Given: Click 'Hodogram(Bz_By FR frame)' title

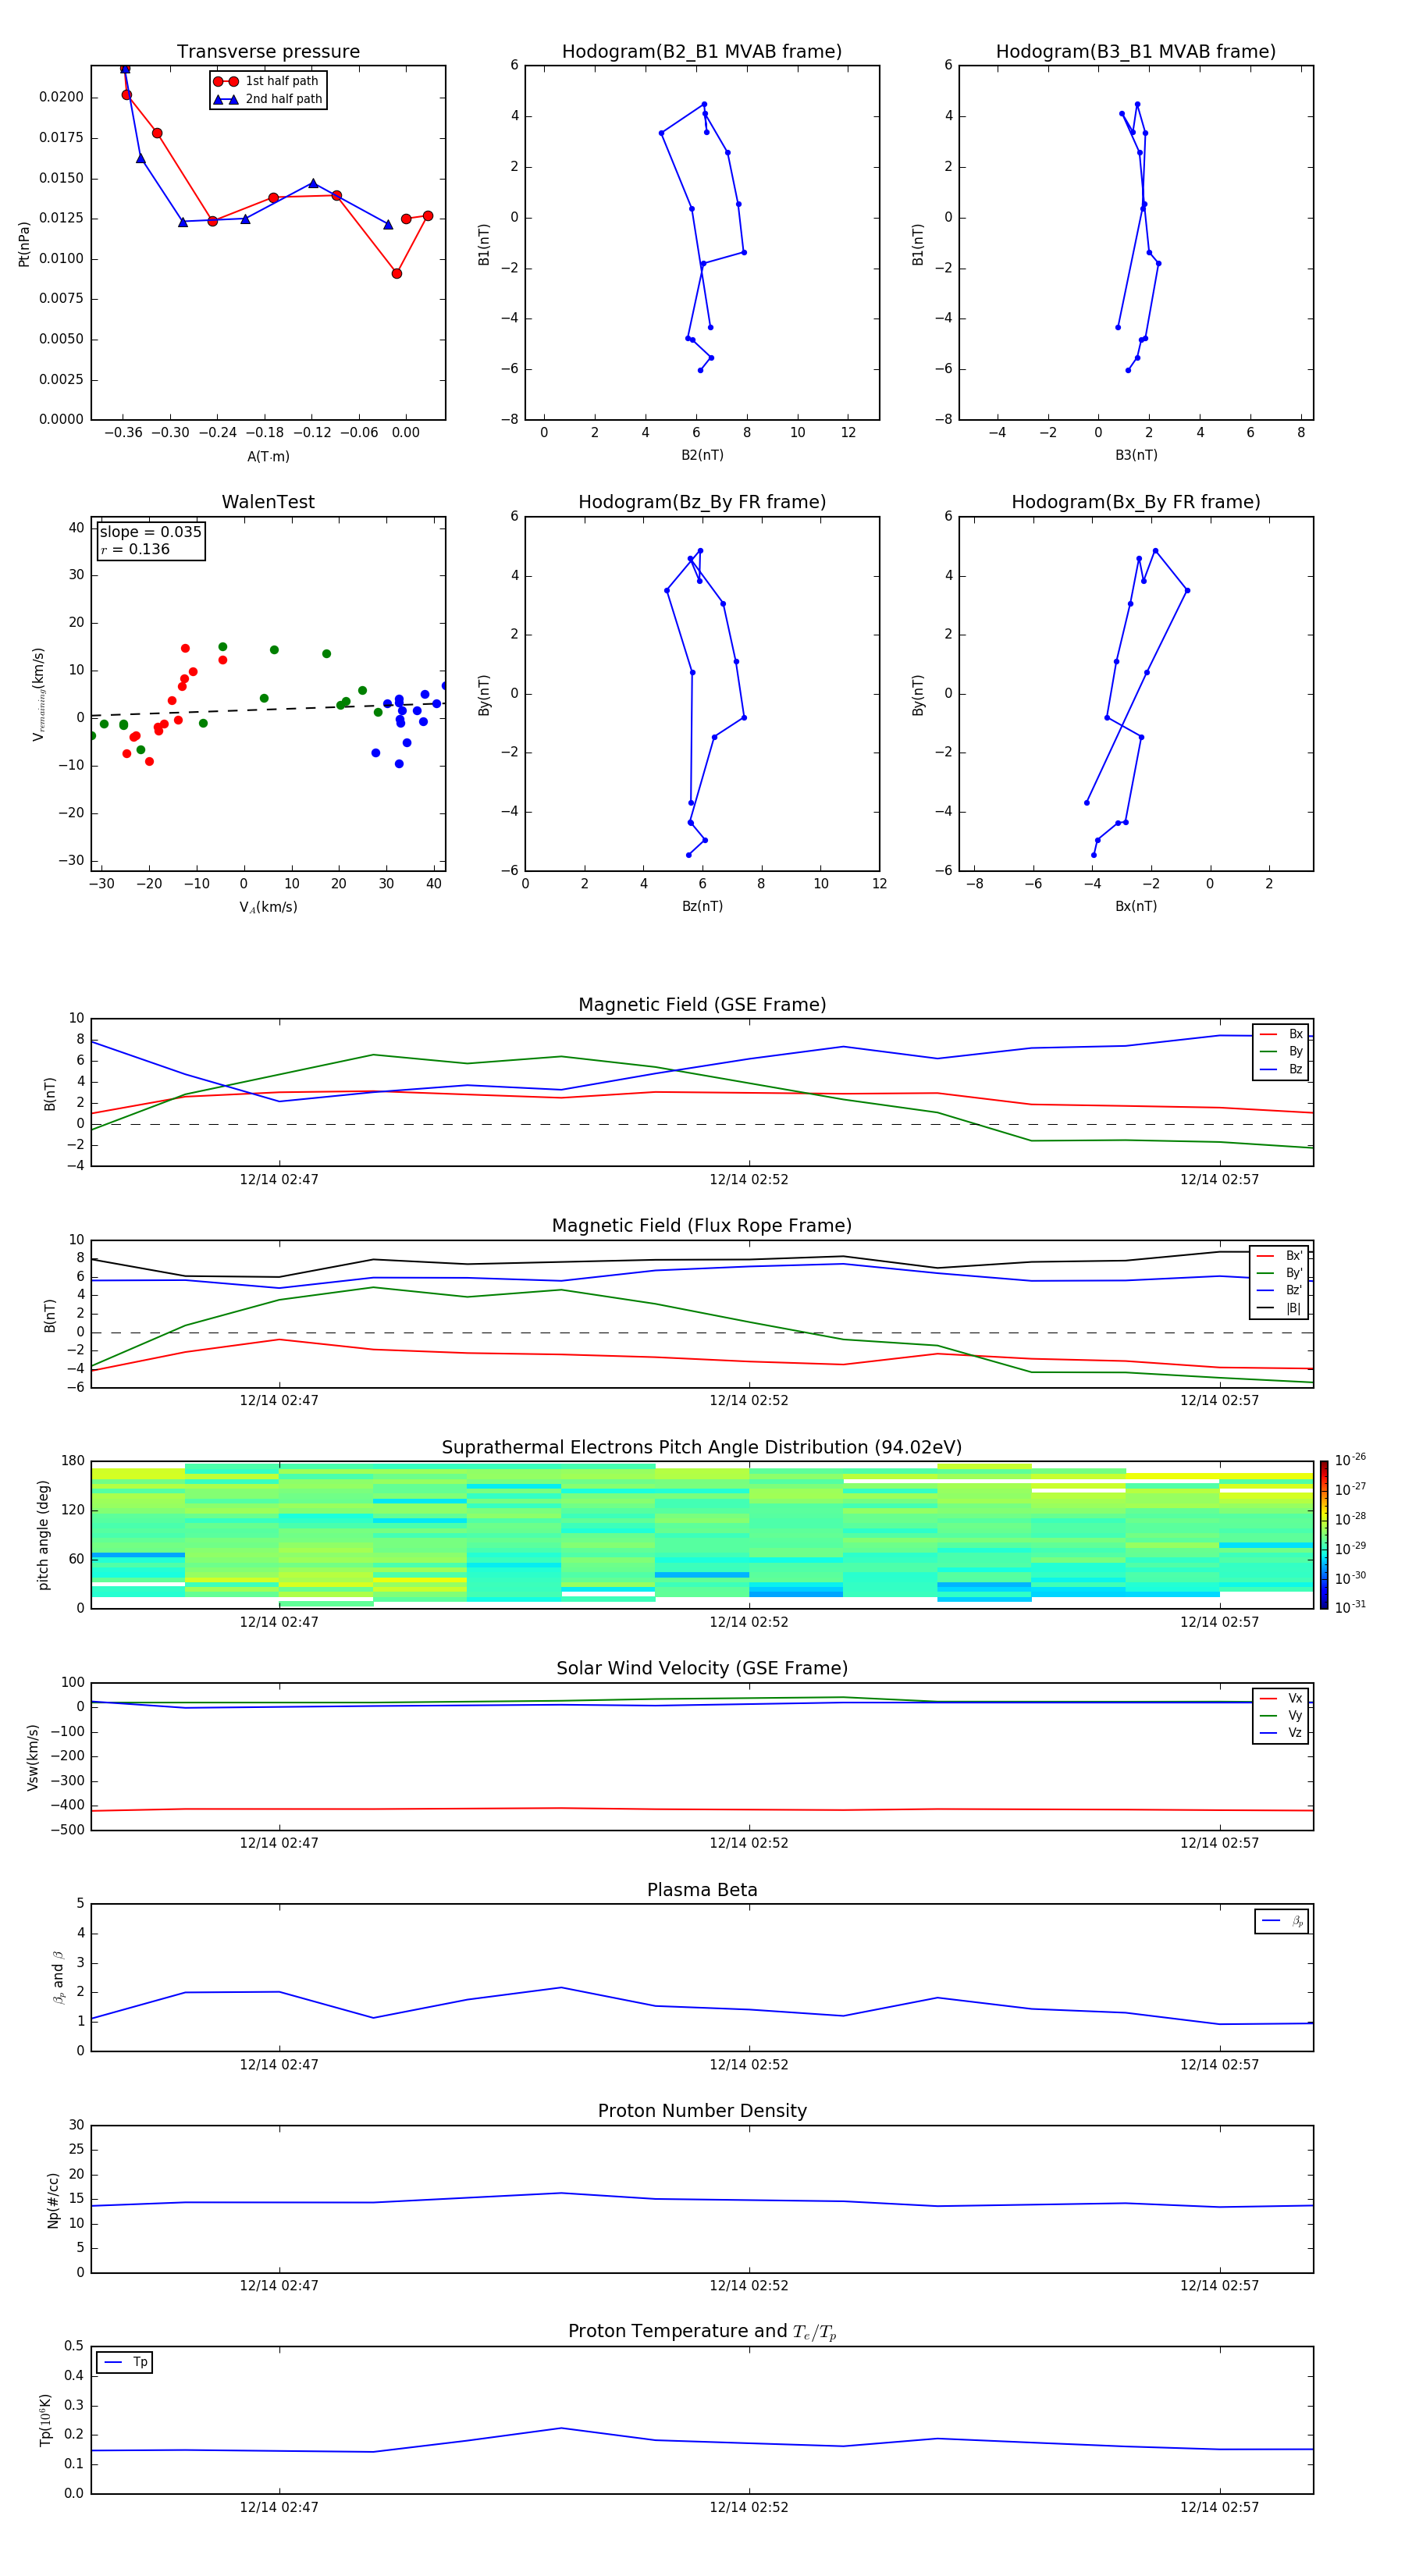Looking at the screenshot, I should (702, 502).
